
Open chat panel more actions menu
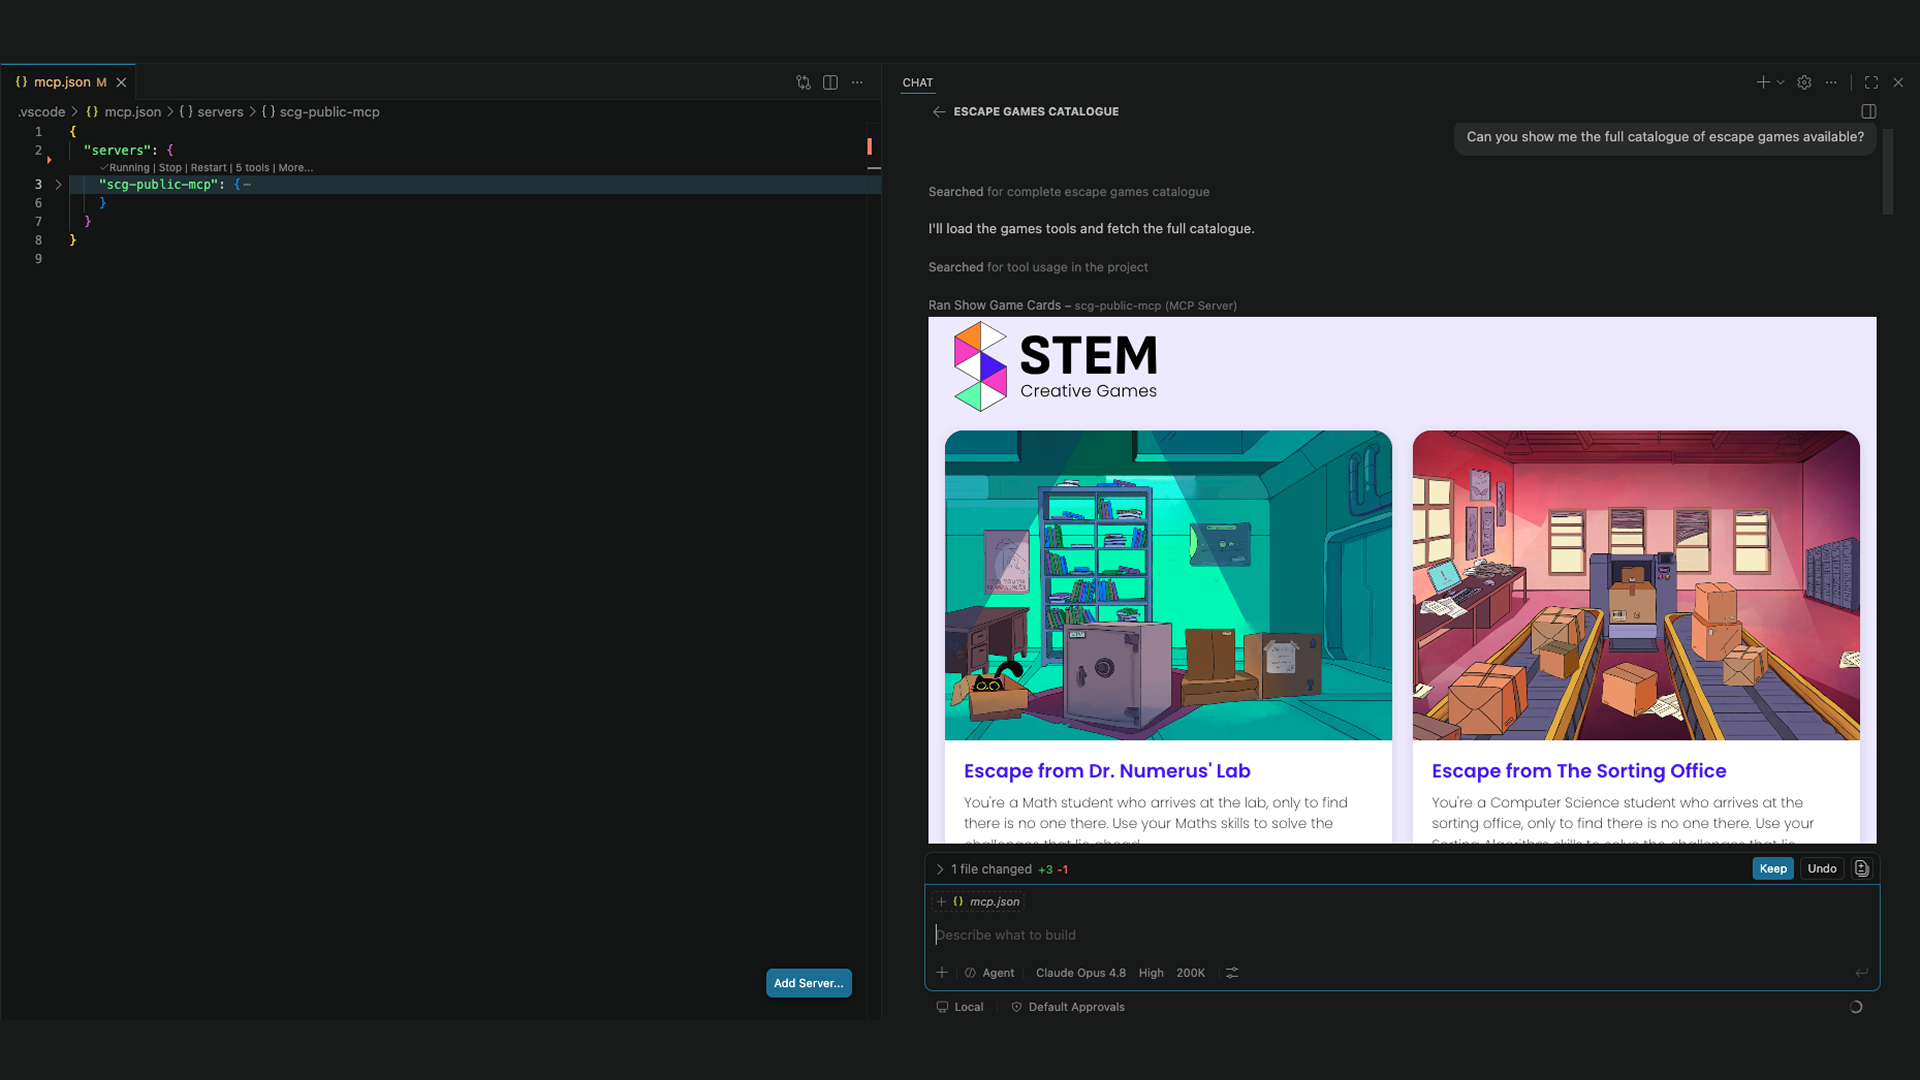[1831, 83]
